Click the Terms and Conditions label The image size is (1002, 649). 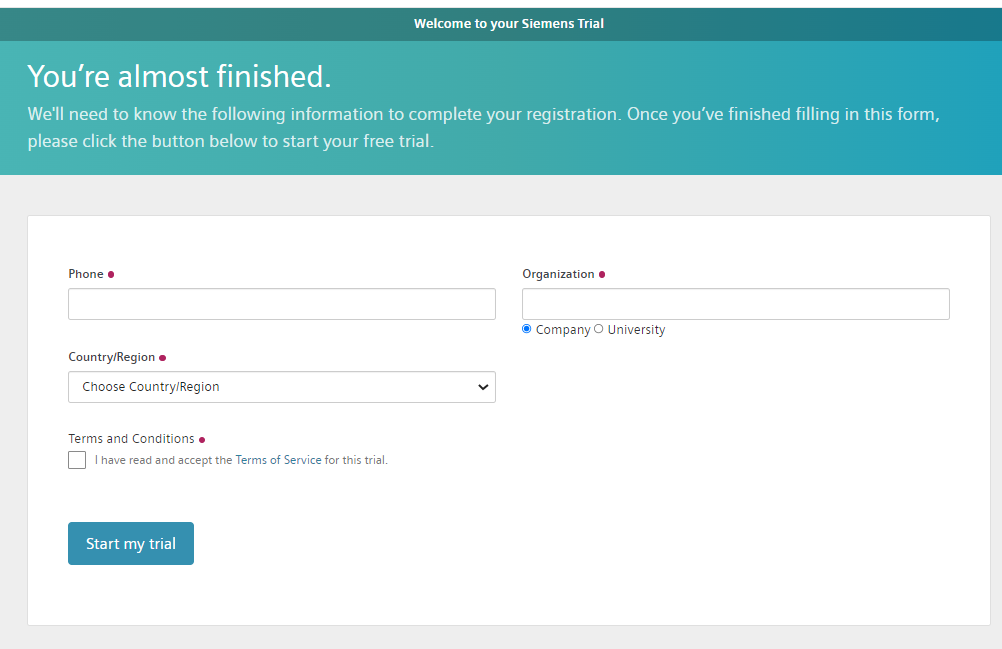(131, 439)
